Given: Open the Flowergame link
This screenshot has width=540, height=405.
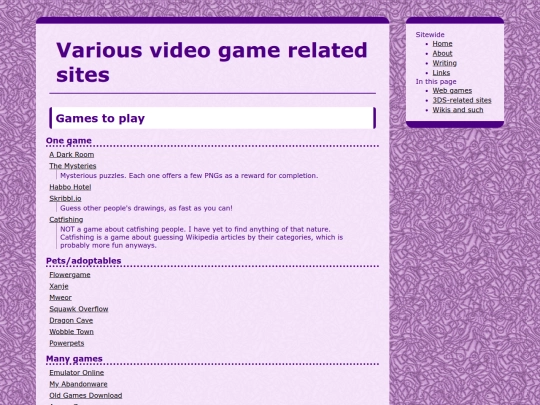Looking at the screenshot, I should (x=70, y=275).
